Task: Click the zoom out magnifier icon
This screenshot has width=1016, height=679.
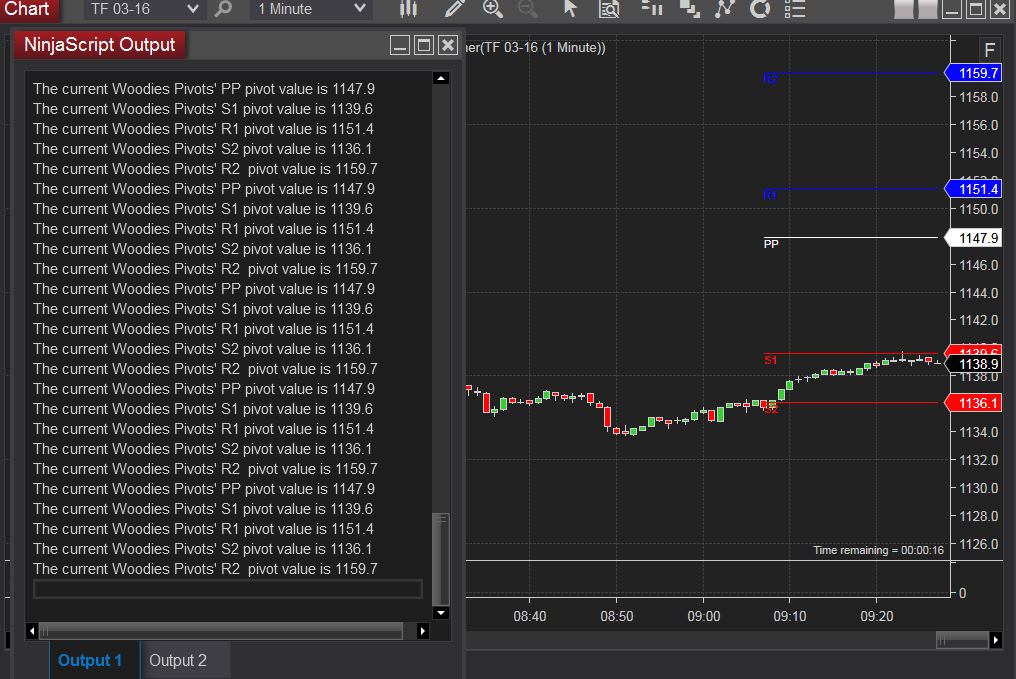Action: [x=527, y=8]
